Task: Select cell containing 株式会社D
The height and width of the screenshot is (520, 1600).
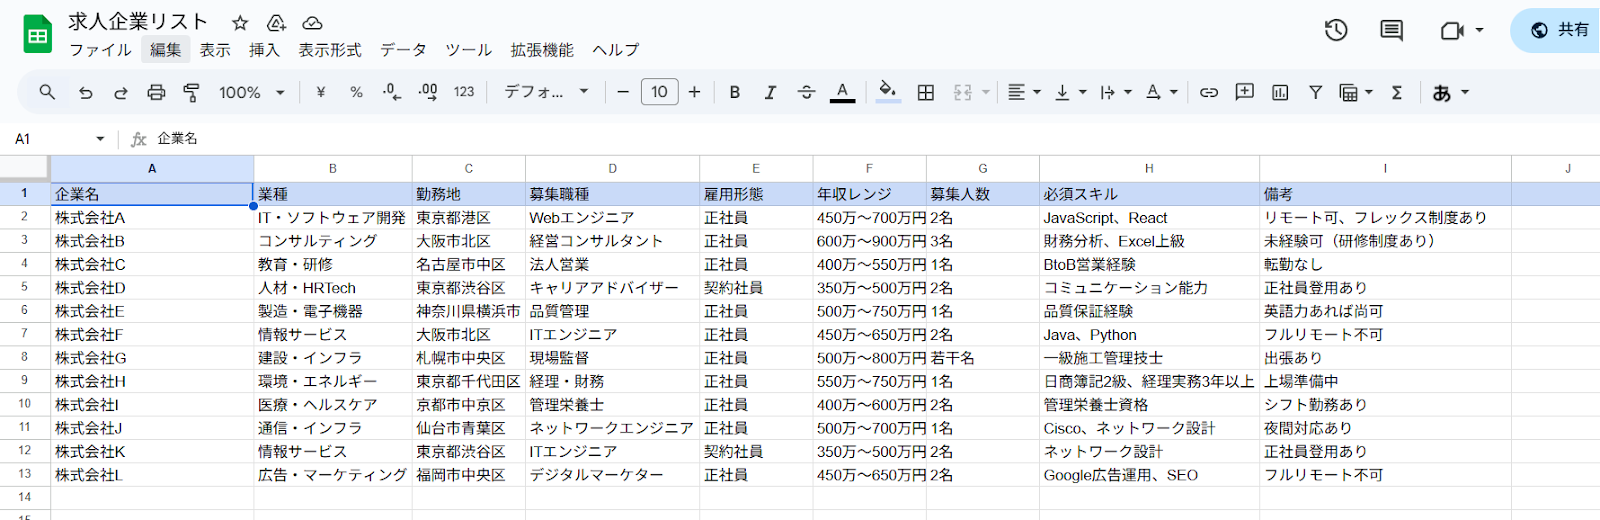Action: [x=151, y=288]
